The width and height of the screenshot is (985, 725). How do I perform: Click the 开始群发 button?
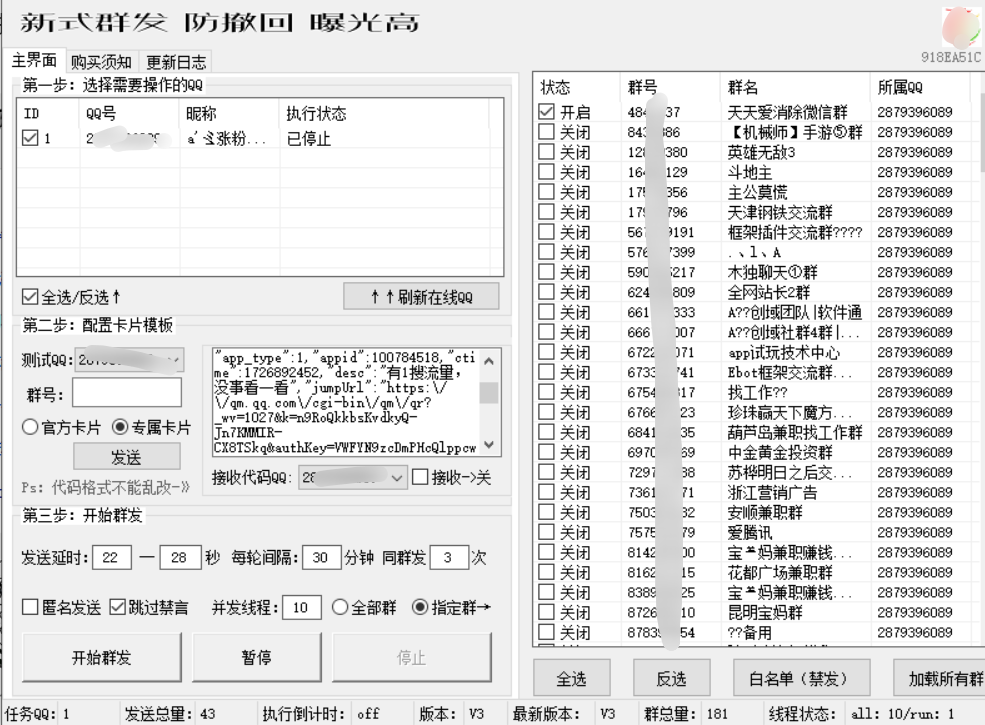point(100,658)
